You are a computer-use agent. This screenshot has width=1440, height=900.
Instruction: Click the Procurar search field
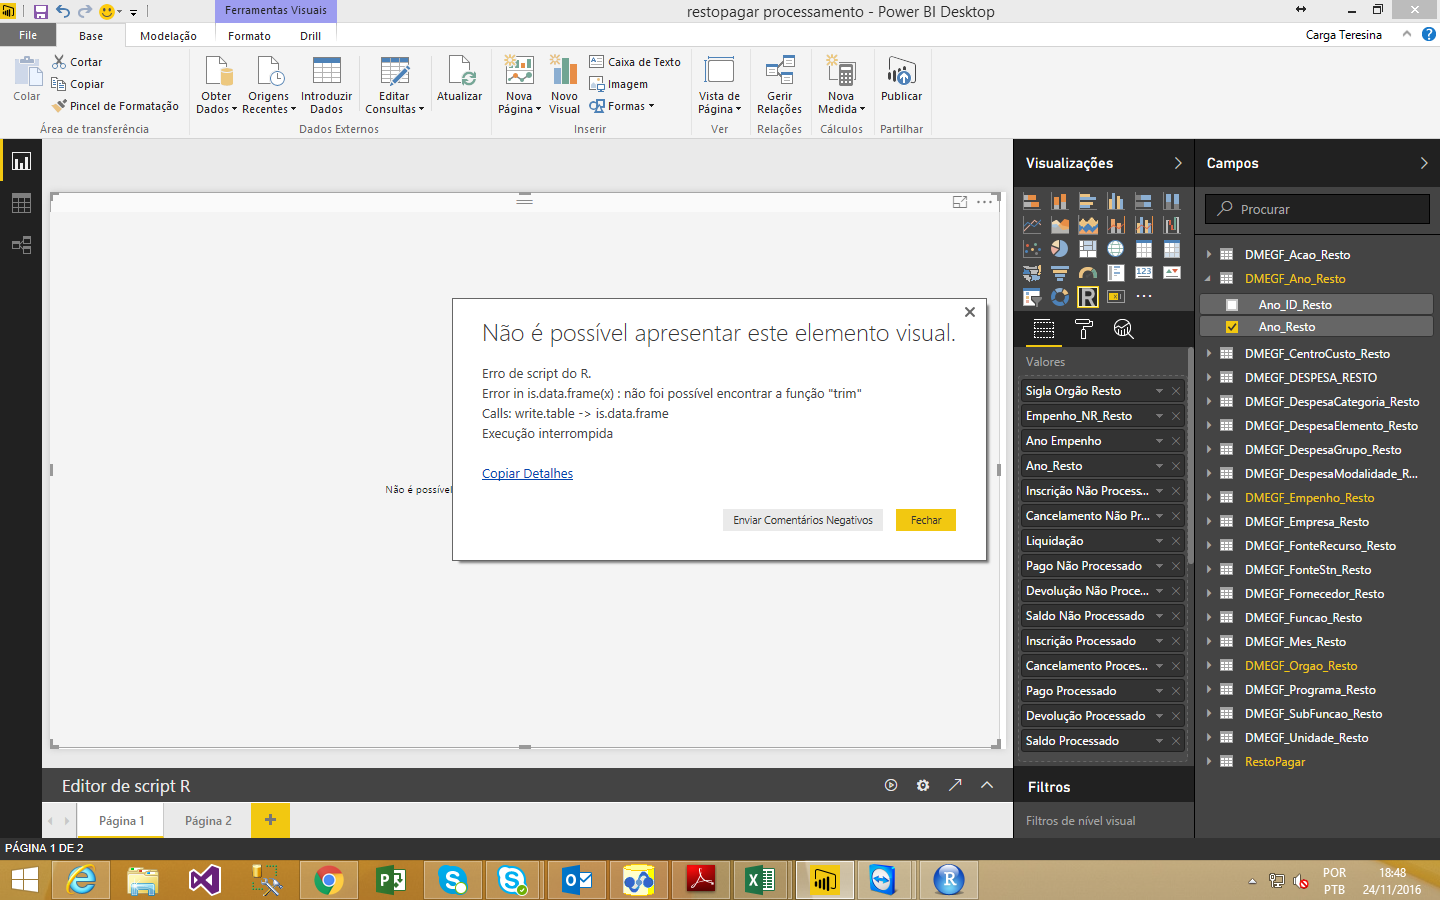[1317, 209]
